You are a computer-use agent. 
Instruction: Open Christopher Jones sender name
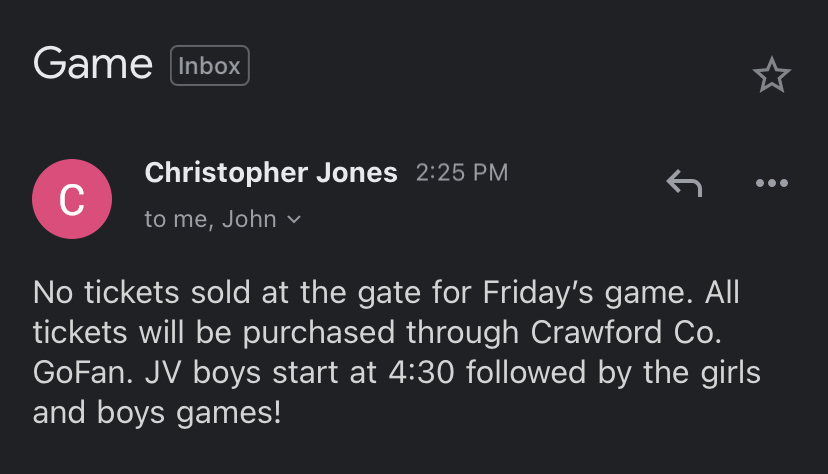click(x=271, y=173)
